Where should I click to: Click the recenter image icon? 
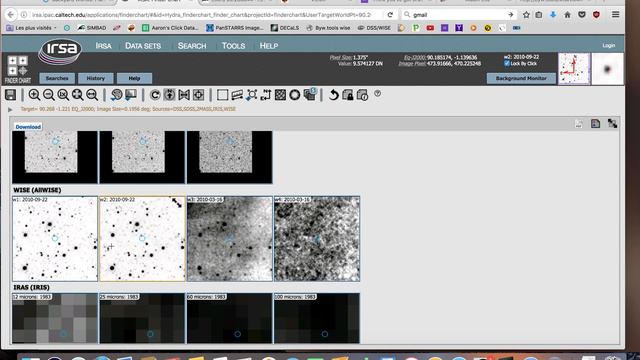198,95
